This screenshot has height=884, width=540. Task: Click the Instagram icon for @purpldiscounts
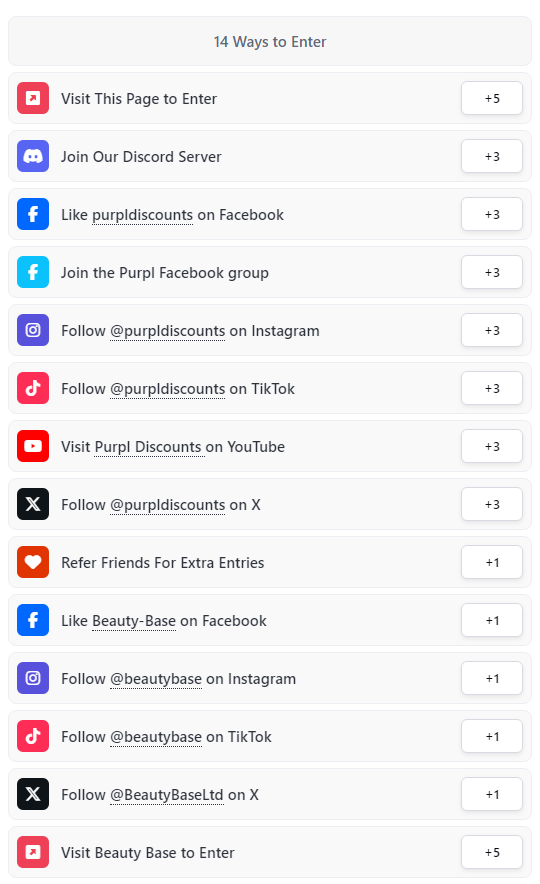[x=33, y=330]
